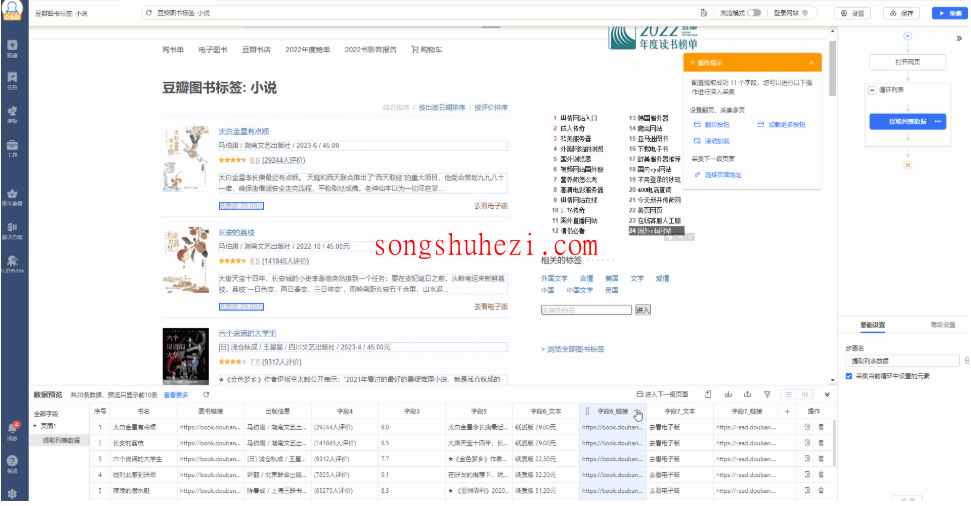Click the user avatar at sidebar top
The height and width of the screenshot is (506, 971).
[x=12, y=10]
